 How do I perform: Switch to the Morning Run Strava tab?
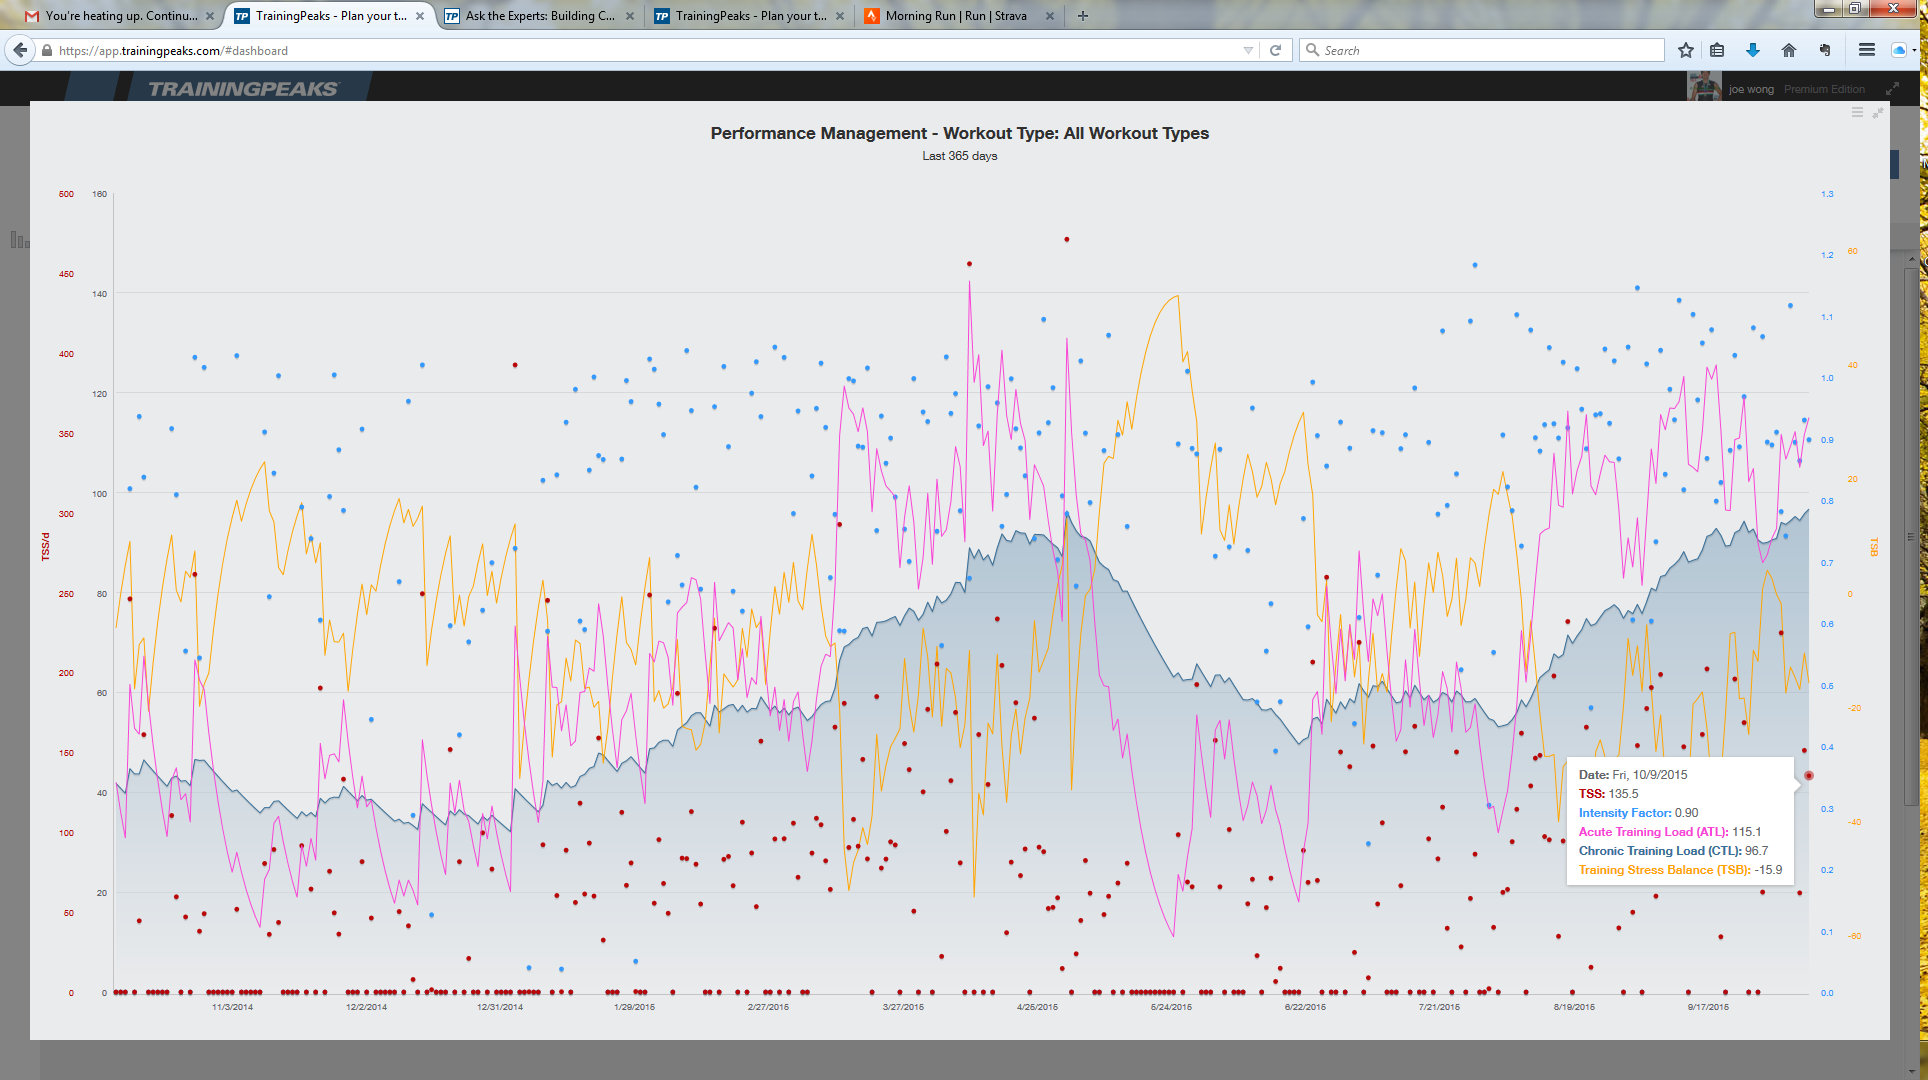[x=955, y=16]
